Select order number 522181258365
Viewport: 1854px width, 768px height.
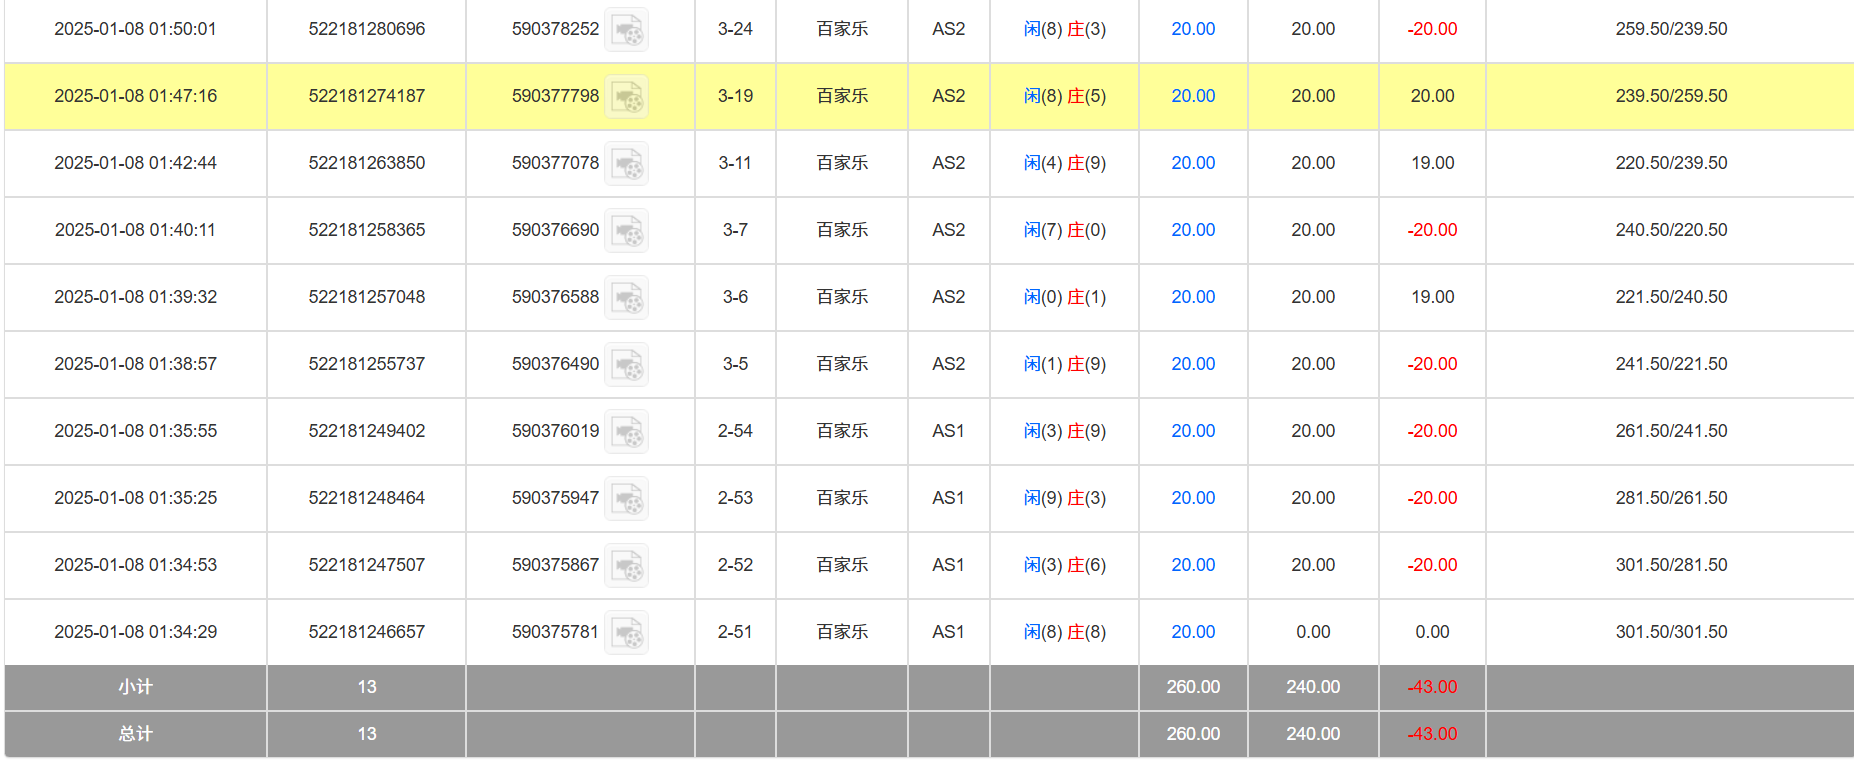pos(366,230)
